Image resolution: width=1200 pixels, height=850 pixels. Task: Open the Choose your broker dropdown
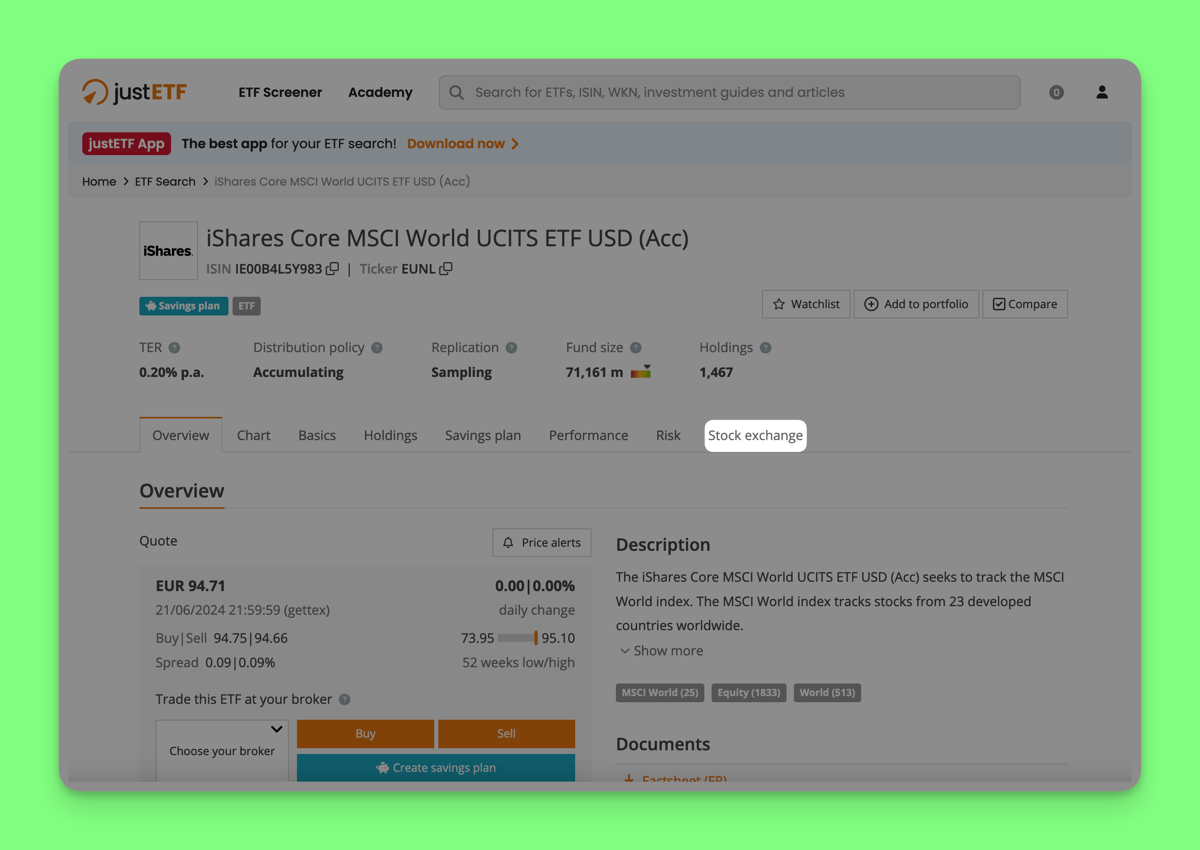(222, 750)
